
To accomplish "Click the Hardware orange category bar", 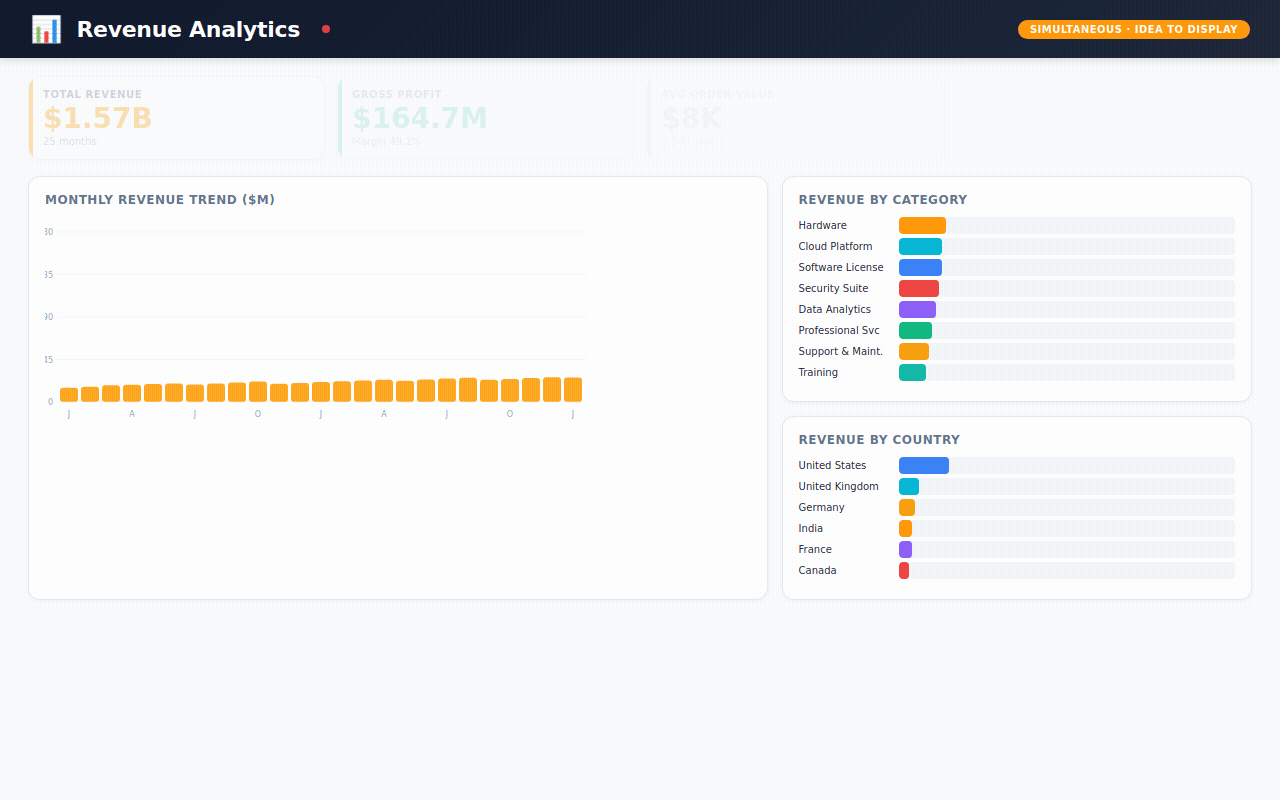I will [922, 226].
